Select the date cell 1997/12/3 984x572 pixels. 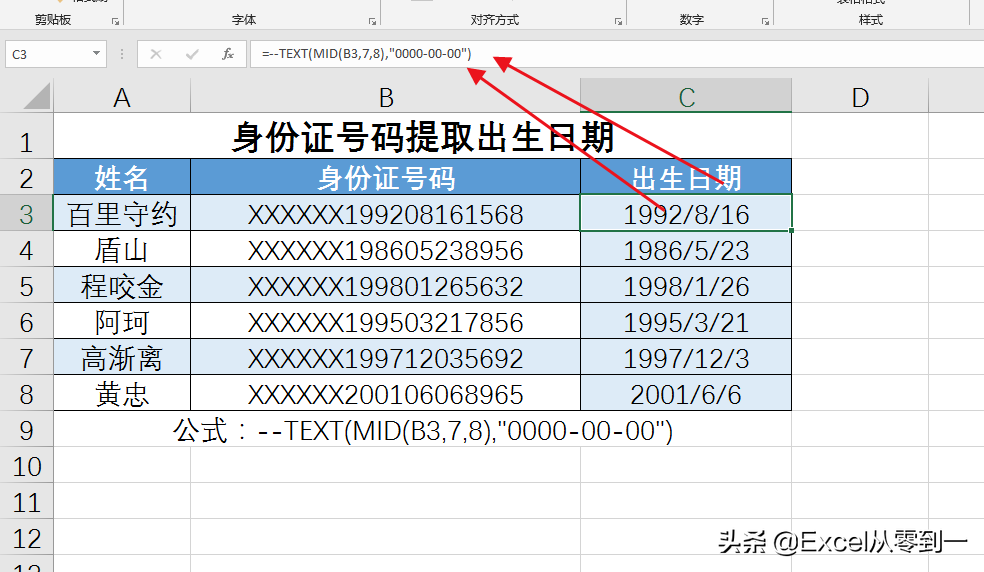[x=686, y=357]
